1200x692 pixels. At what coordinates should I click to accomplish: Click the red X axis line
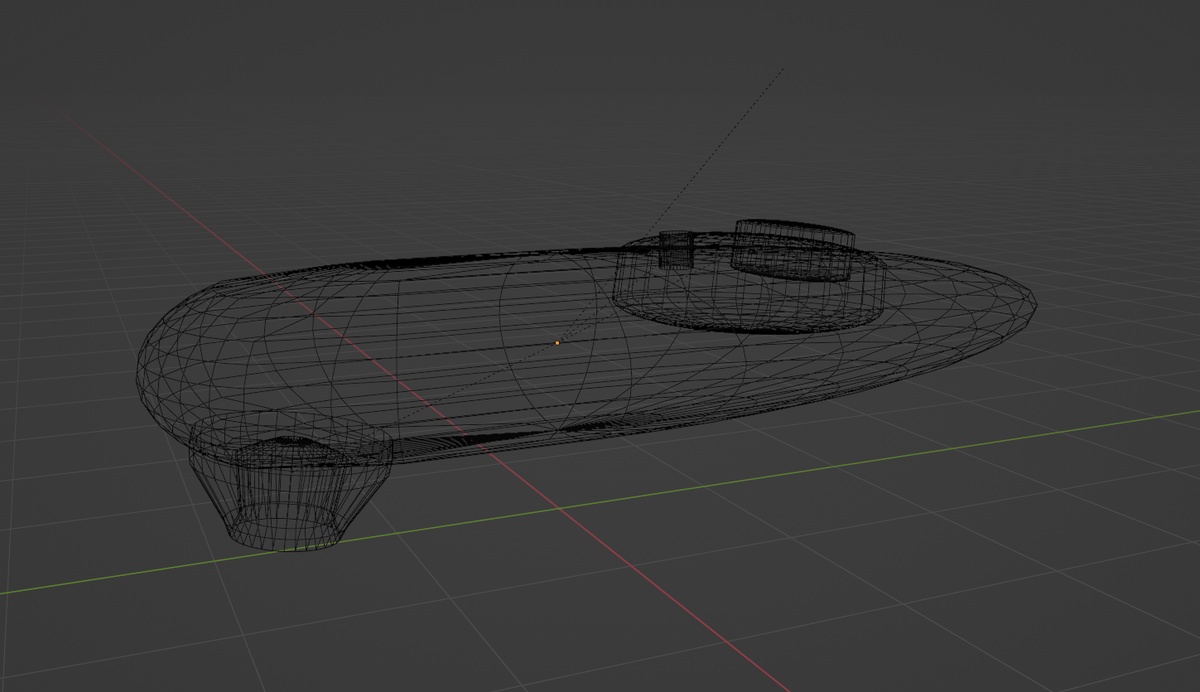coord(660,590)
